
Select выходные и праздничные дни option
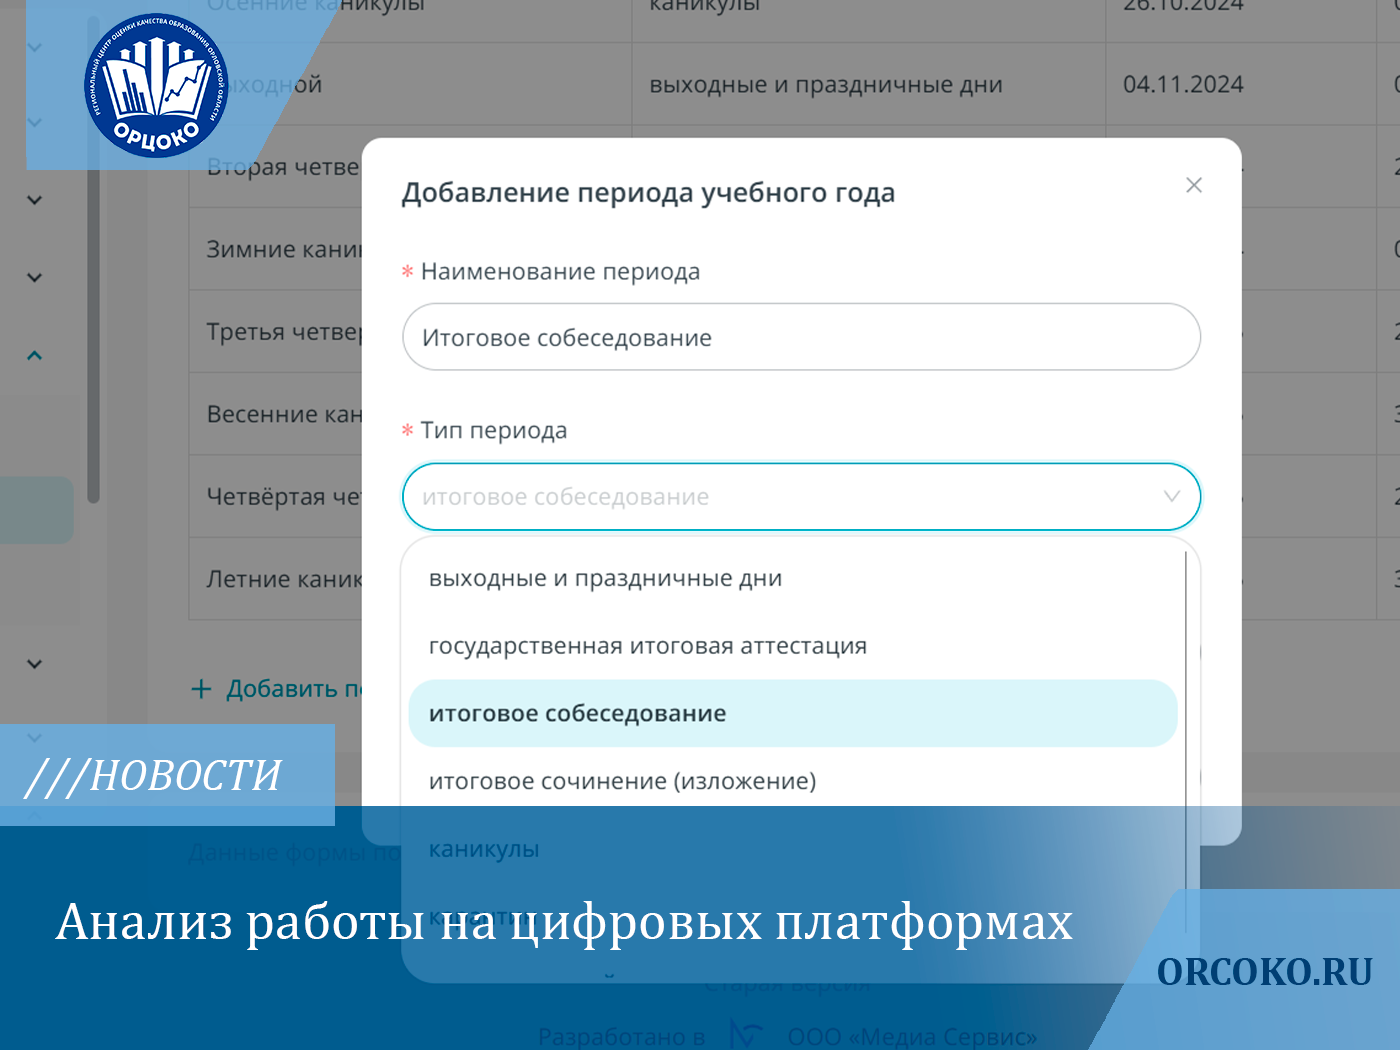pyautogui.click(x=605, y=579)
